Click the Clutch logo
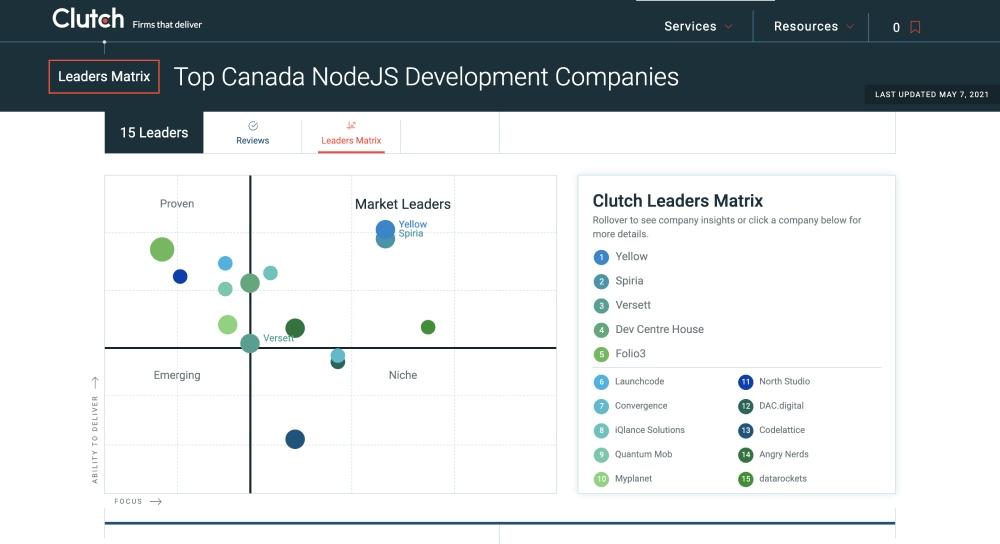The height and width of the screenshot is (544, 1000). (x=88, y=18)
